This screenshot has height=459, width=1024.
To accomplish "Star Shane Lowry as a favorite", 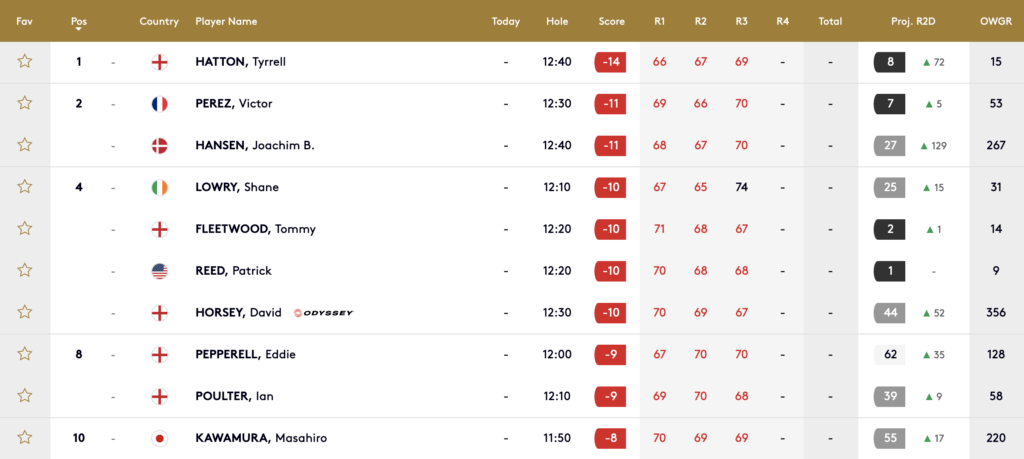I will [x=25, y=187].
